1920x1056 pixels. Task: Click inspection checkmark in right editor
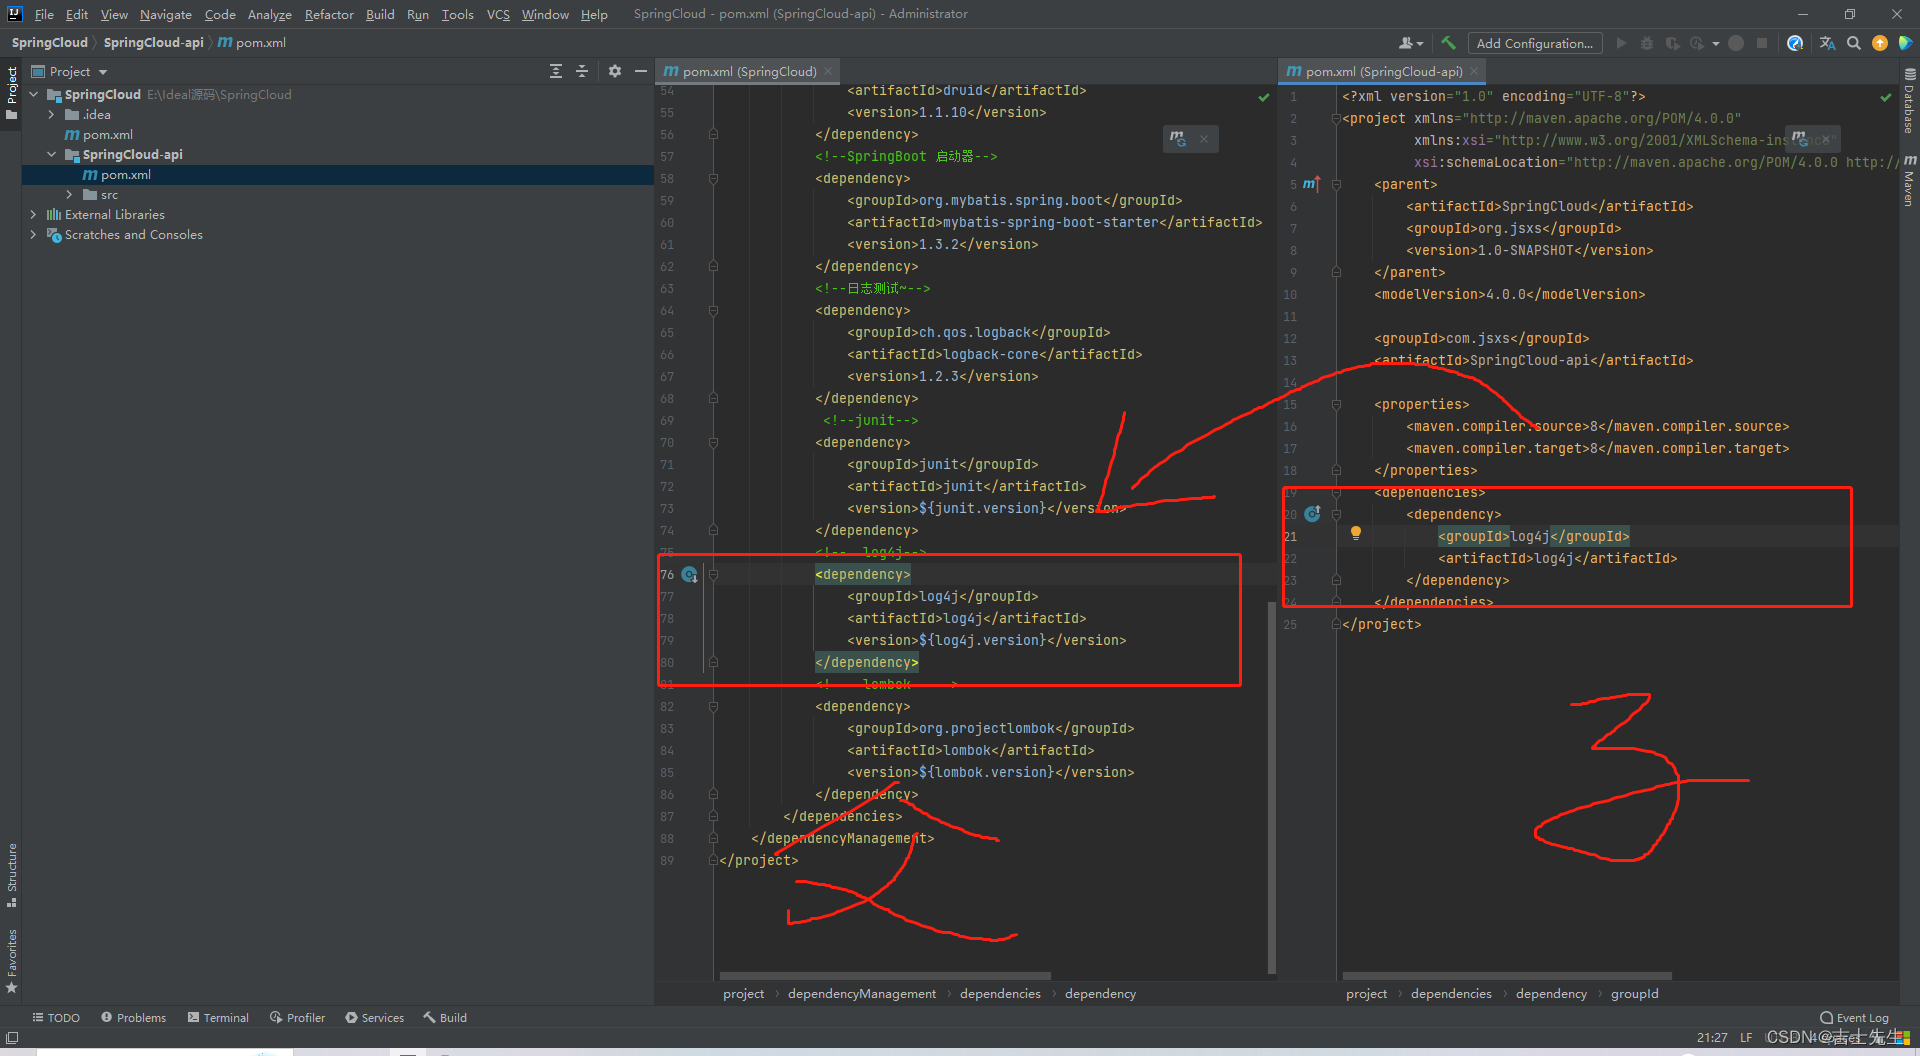(x=1886, y=97)
